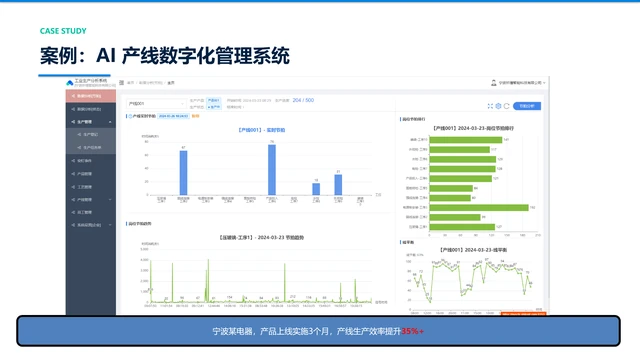Open the 生产任务单 submenu item
The width and height of the screenshot is (640, 360).
tap(91, 147)
